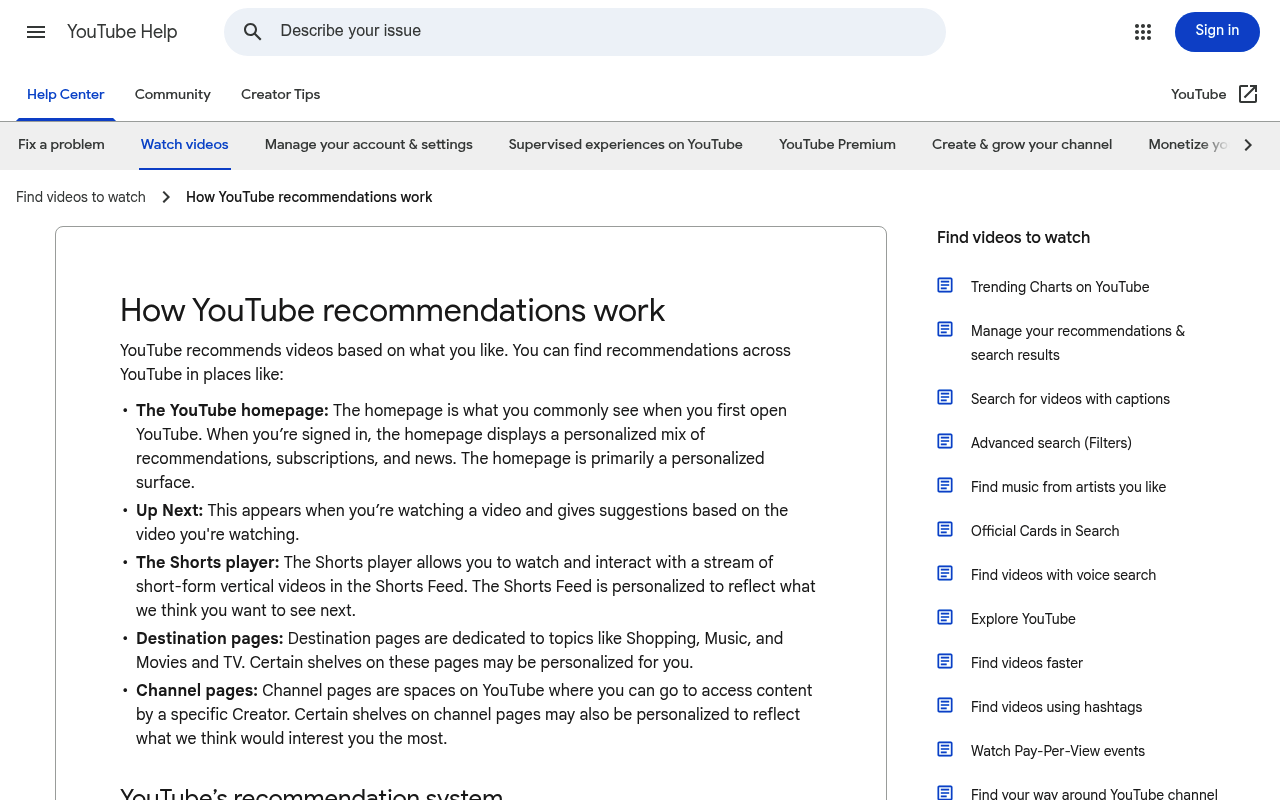Open the Find videos faster article
1280x800 pixels.
1027,663
